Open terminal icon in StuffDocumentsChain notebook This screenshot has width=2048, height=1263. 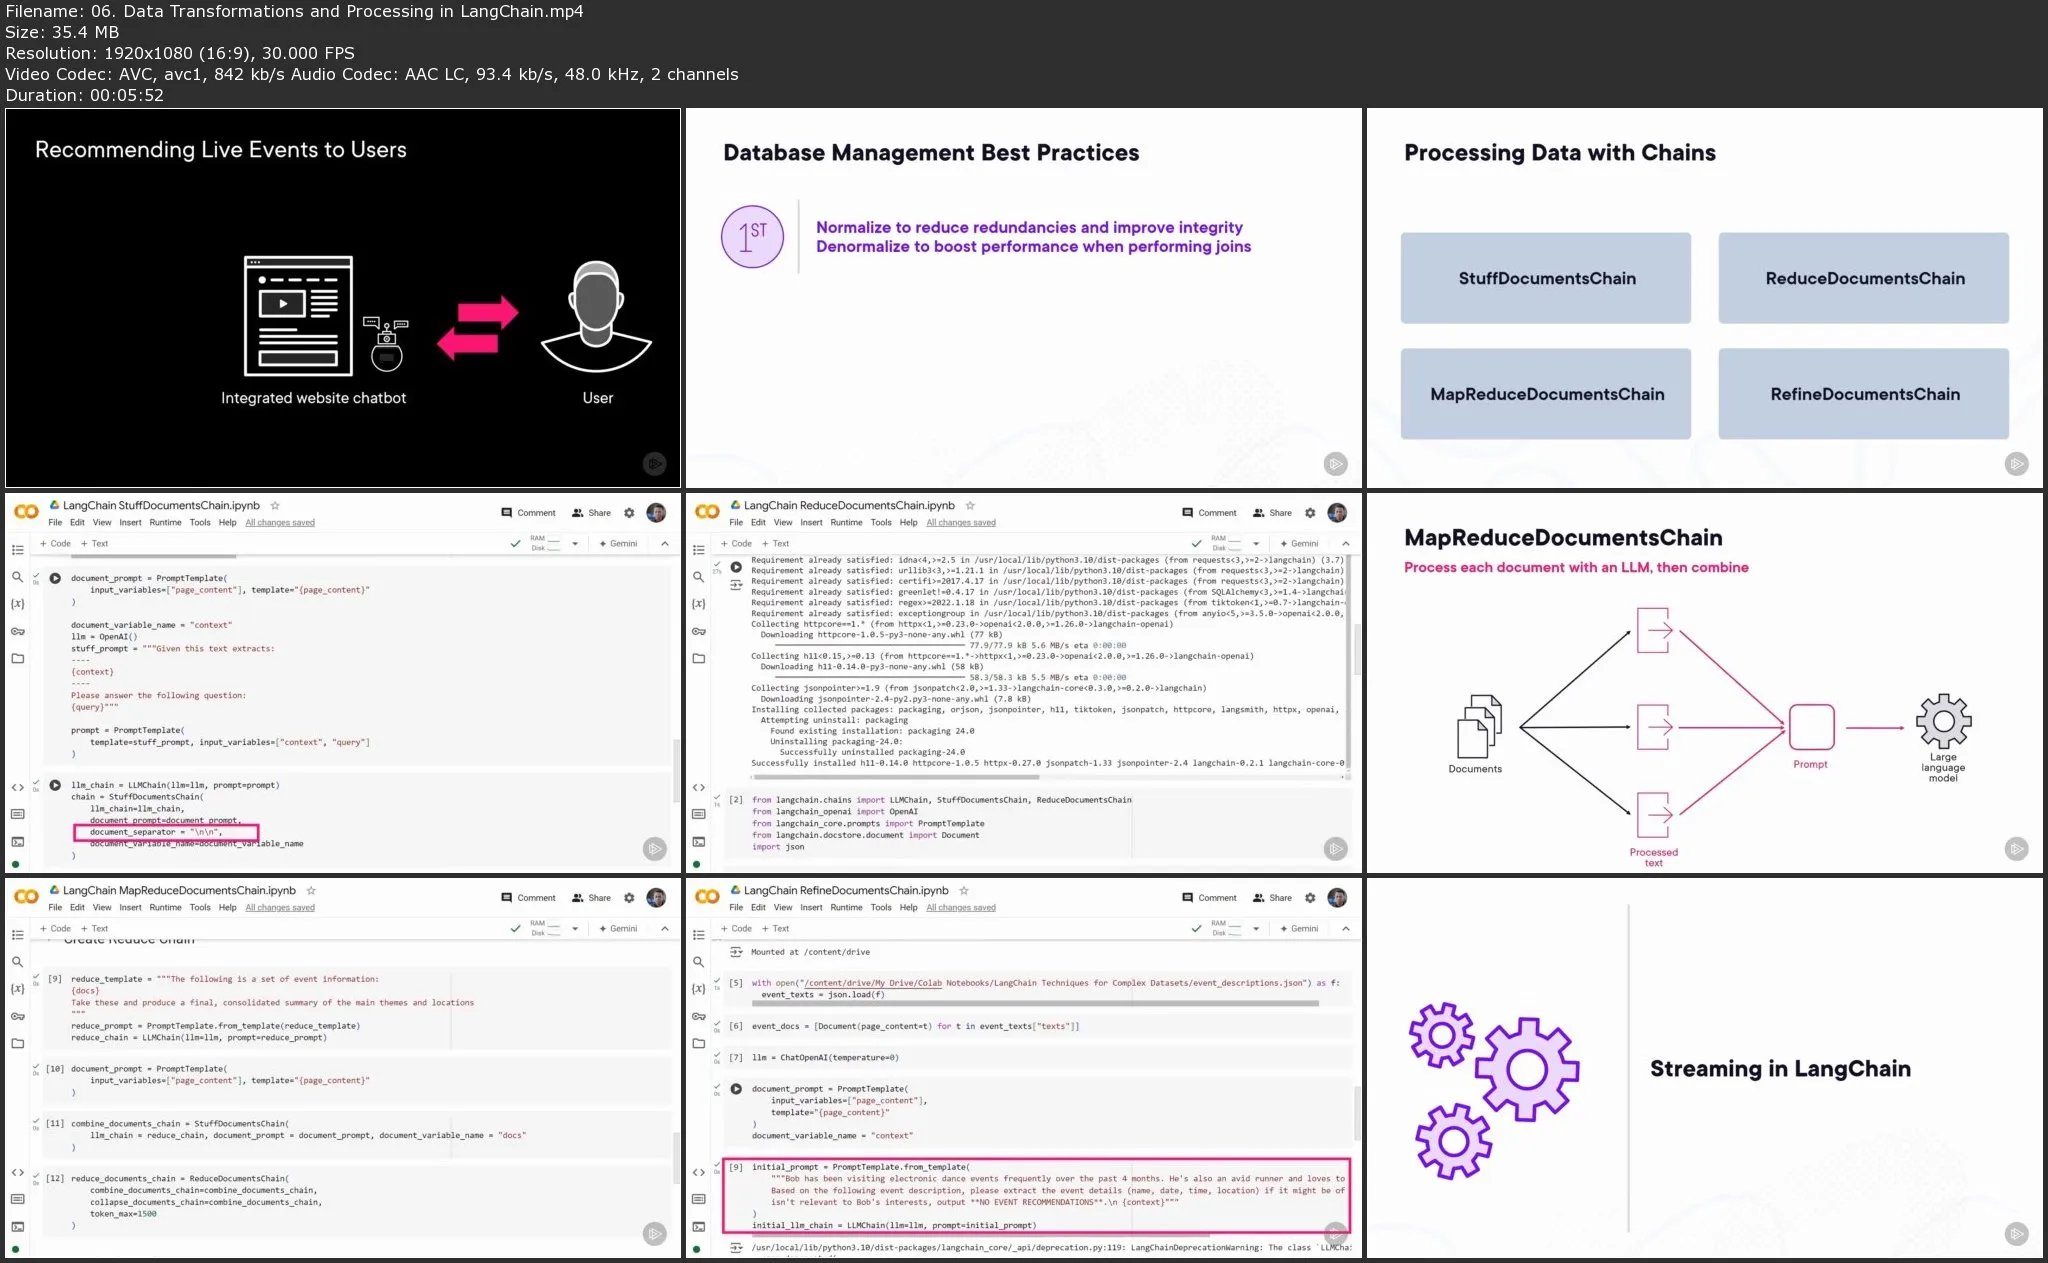[17, 842]
